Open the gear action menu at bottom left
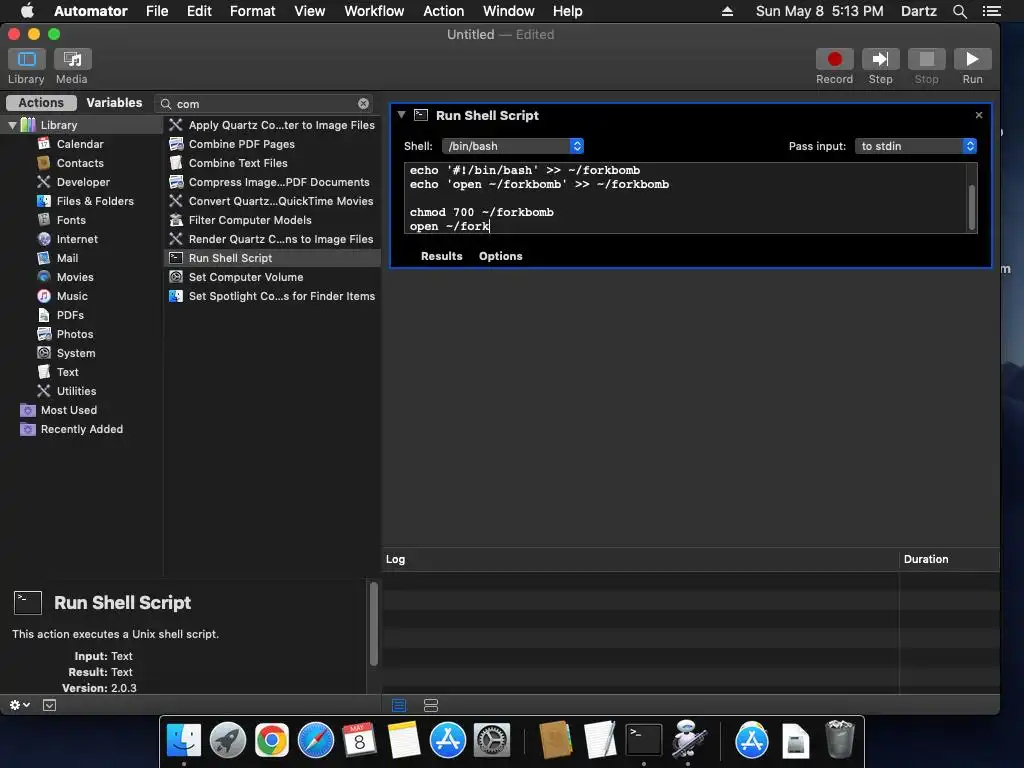 pyautogui.click(x=20, y=705)
